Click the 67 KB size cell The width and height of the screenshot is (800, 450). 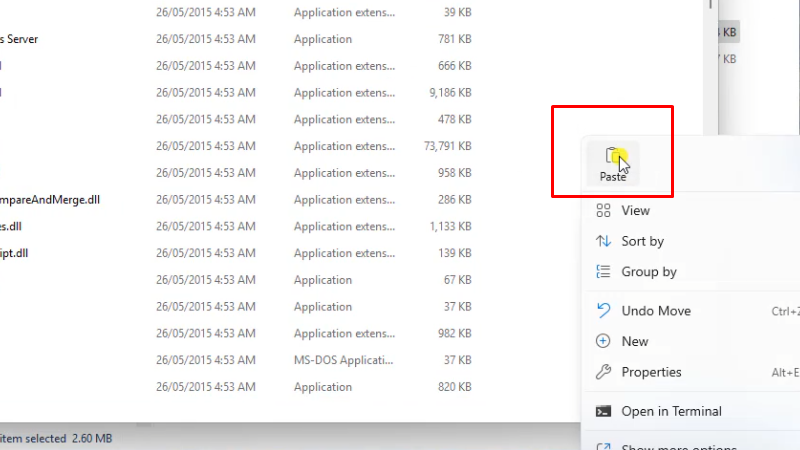tap(458, 280)
